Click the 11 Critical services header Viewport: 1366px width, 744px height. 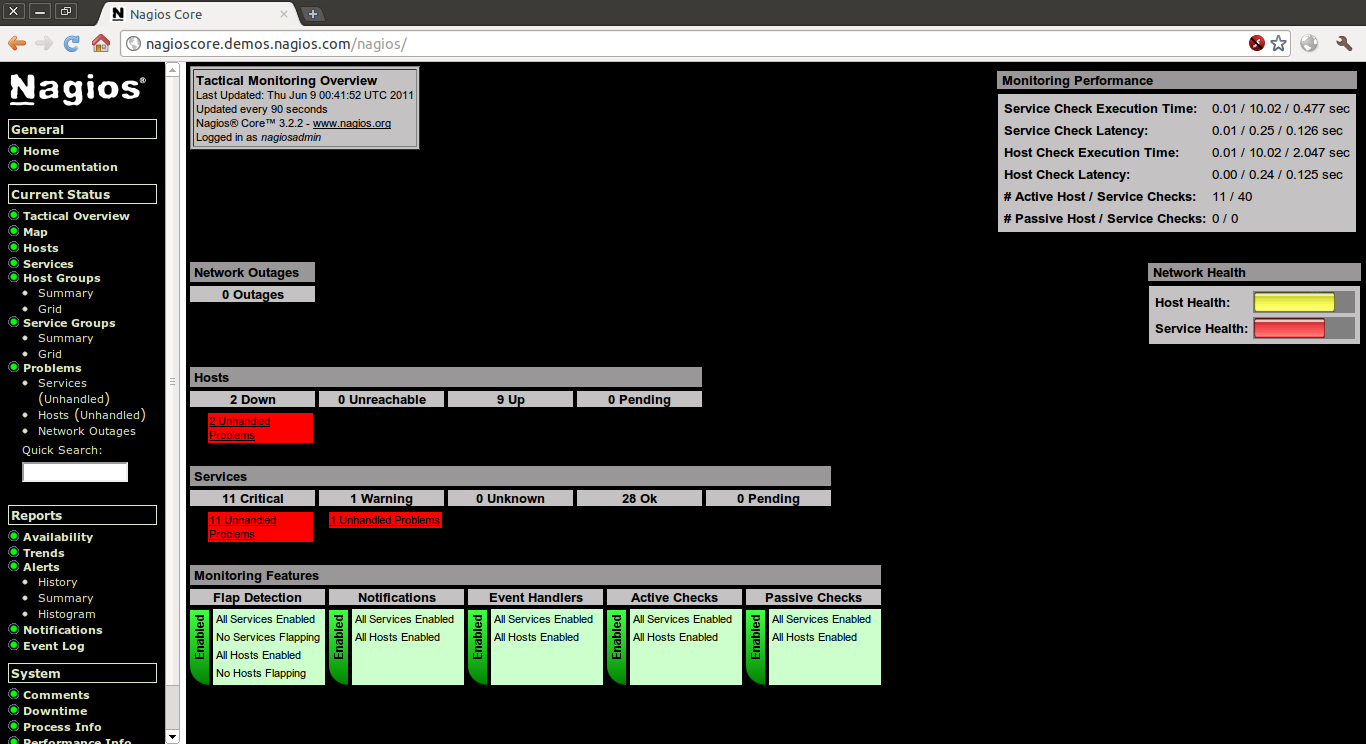(253, 498)
